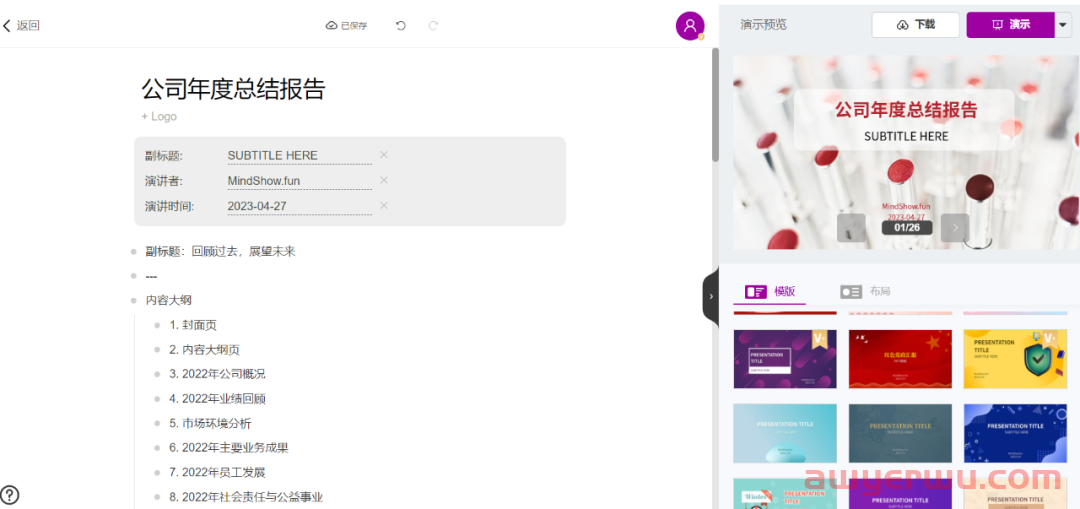
Task: Collapse the preview panel with side handle
Action: tap(711, 297)
